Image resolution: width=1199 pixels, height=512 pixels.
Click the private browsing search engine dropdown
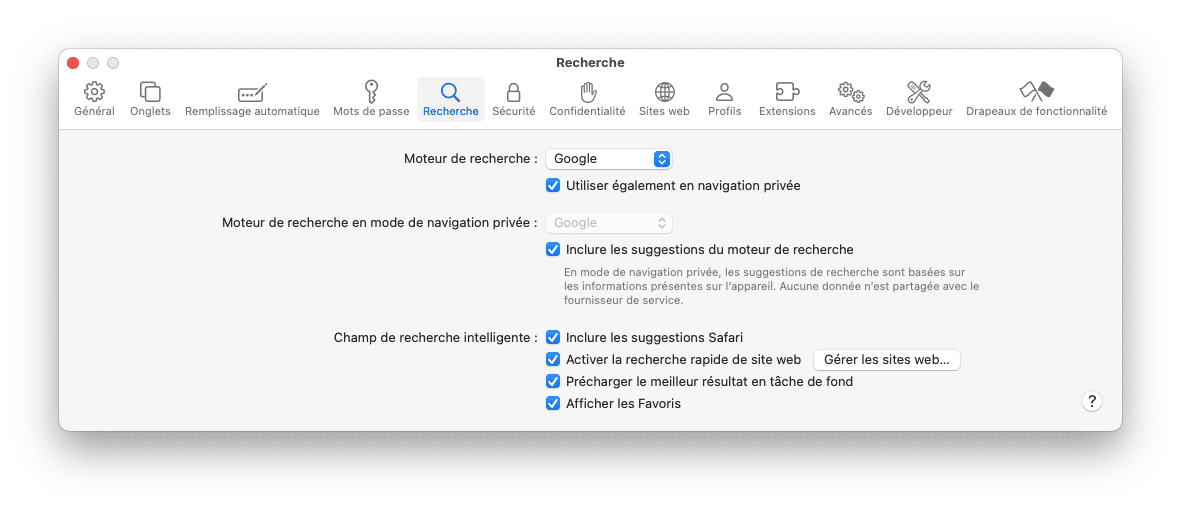point(608,223)
